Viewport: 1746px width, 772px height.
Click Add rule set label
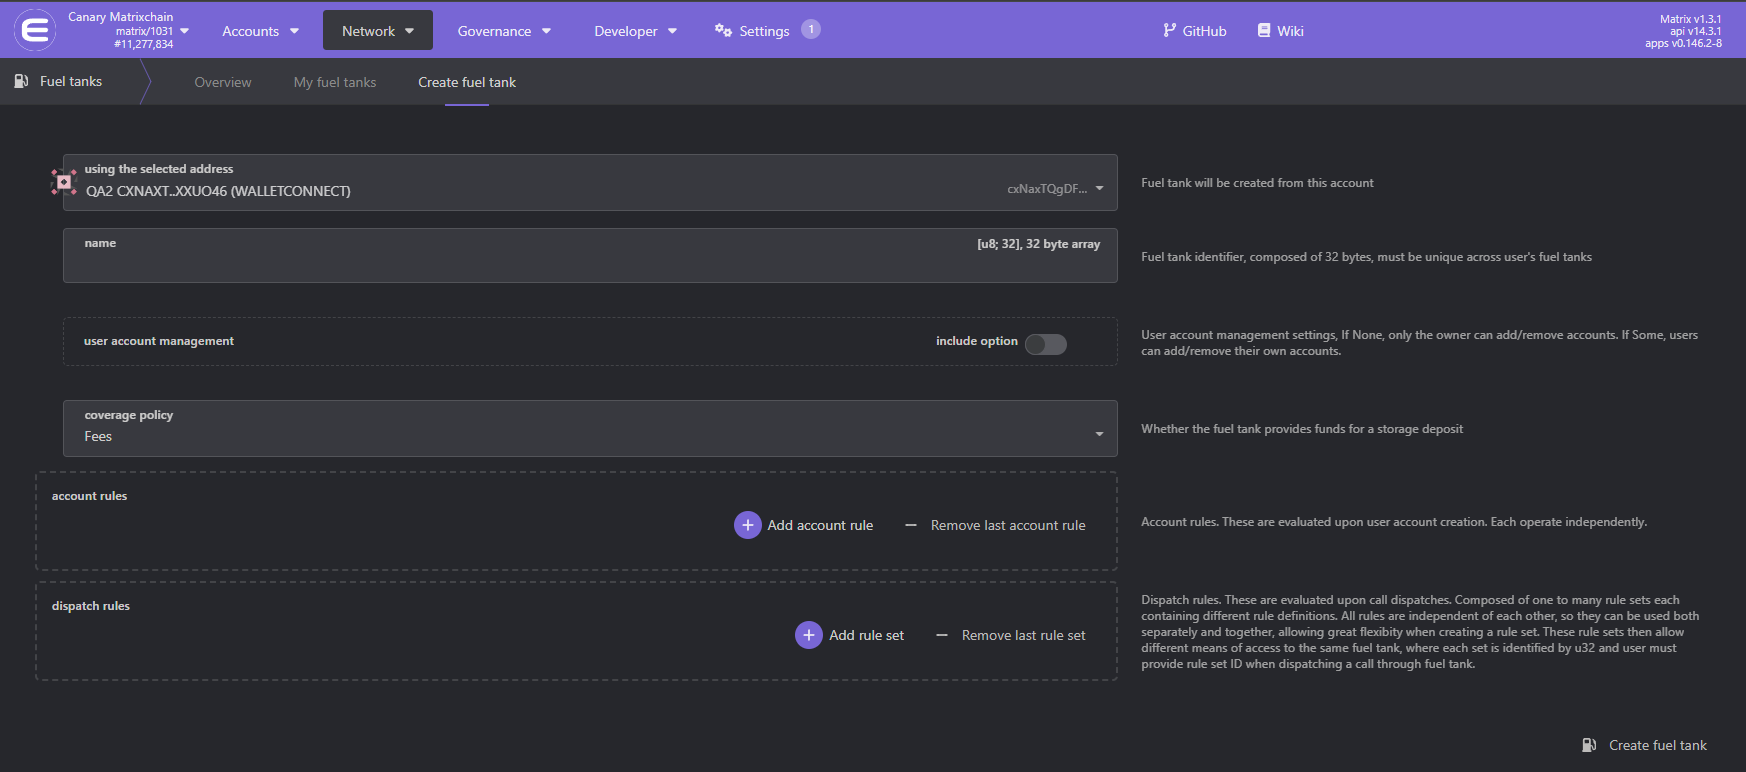click(866, 635)
